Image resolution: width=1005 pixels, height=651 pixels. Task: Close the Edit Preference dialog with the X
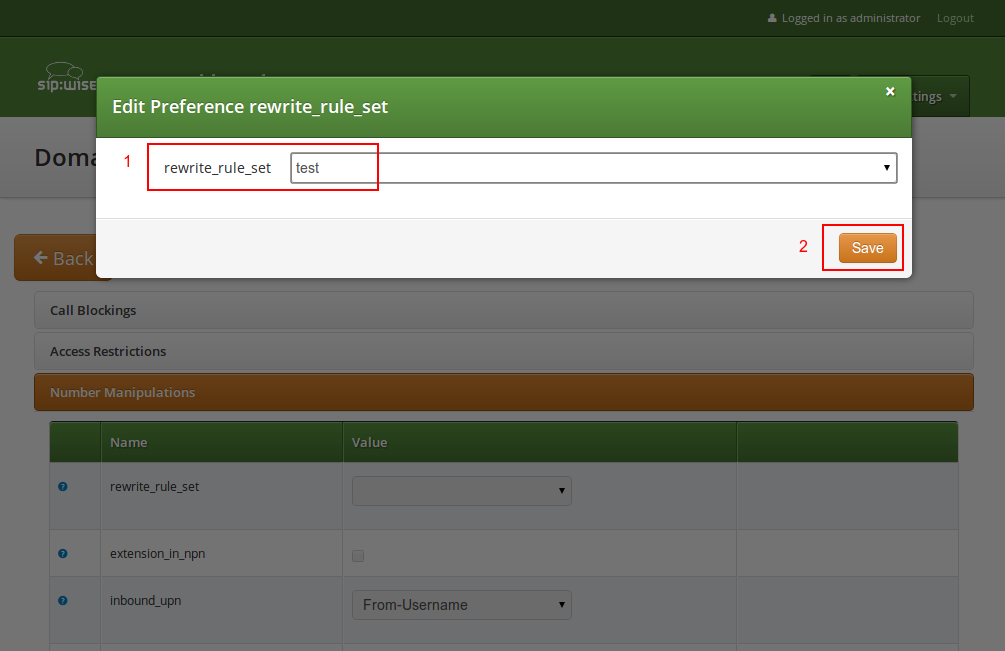890,91
